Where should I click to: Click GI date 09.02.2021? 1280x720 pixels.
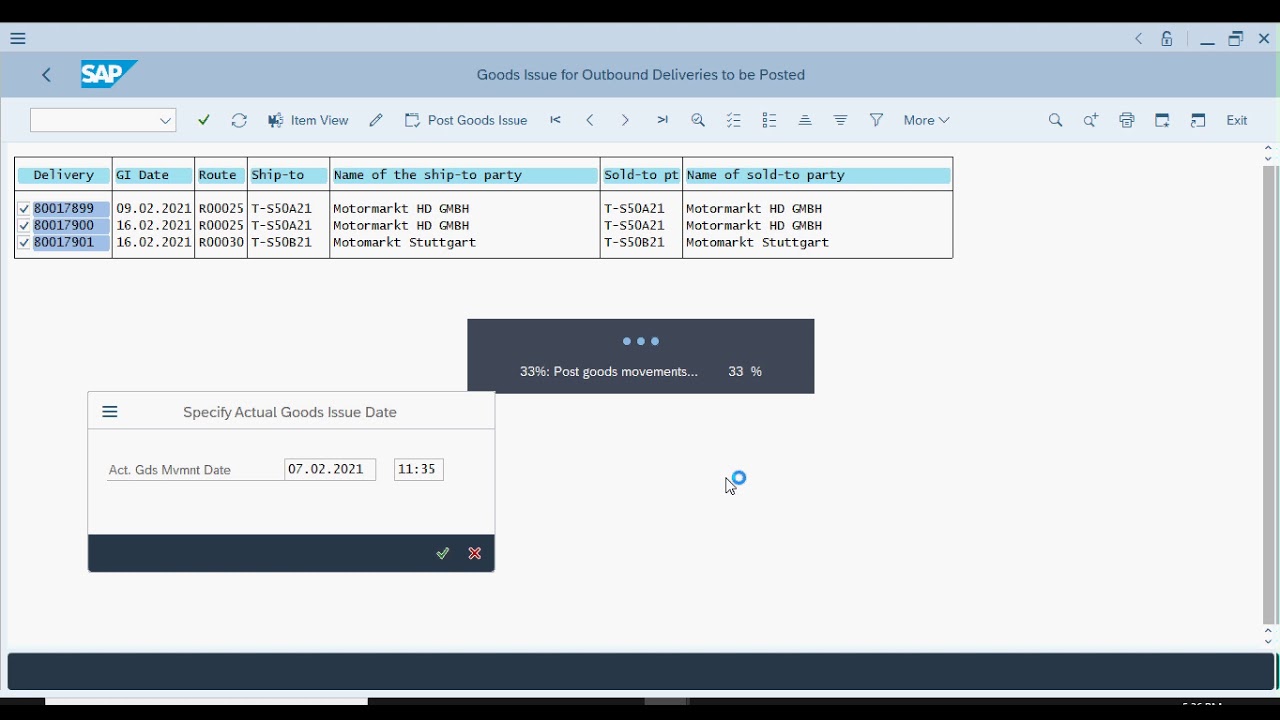pyautogui.click(x=154, y=209)
